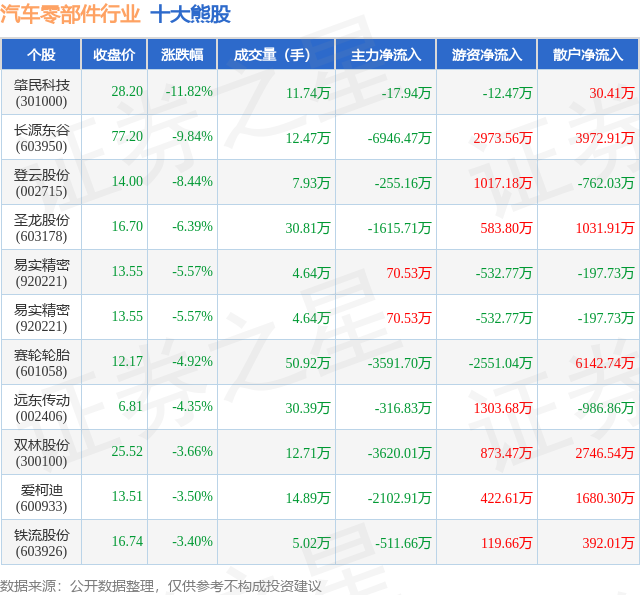
Task: Click 赛轮轮胎's 6142.74万 retail inflow cell
Action: click(x=604, y=363)
